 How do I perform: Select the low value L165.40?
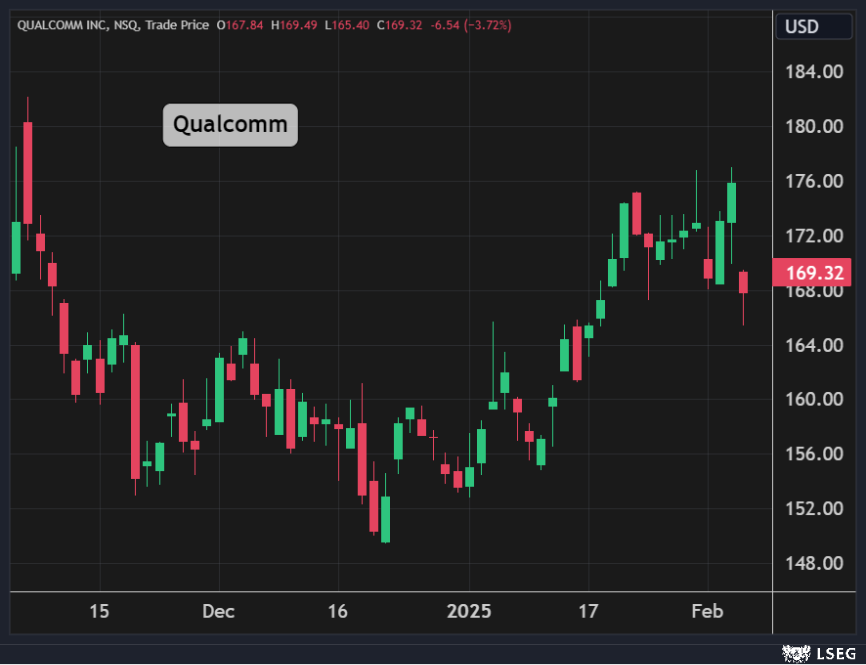click(347, 25)
